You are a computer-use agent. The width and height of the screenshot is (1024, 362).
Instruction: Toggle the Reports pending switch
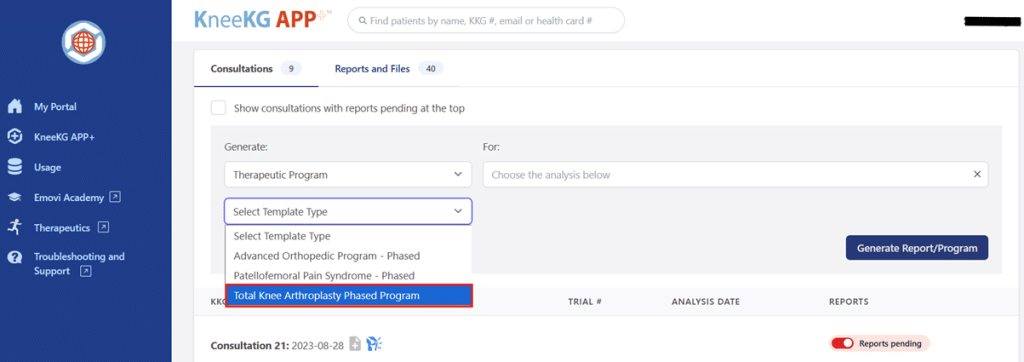[x=843, y=344]
